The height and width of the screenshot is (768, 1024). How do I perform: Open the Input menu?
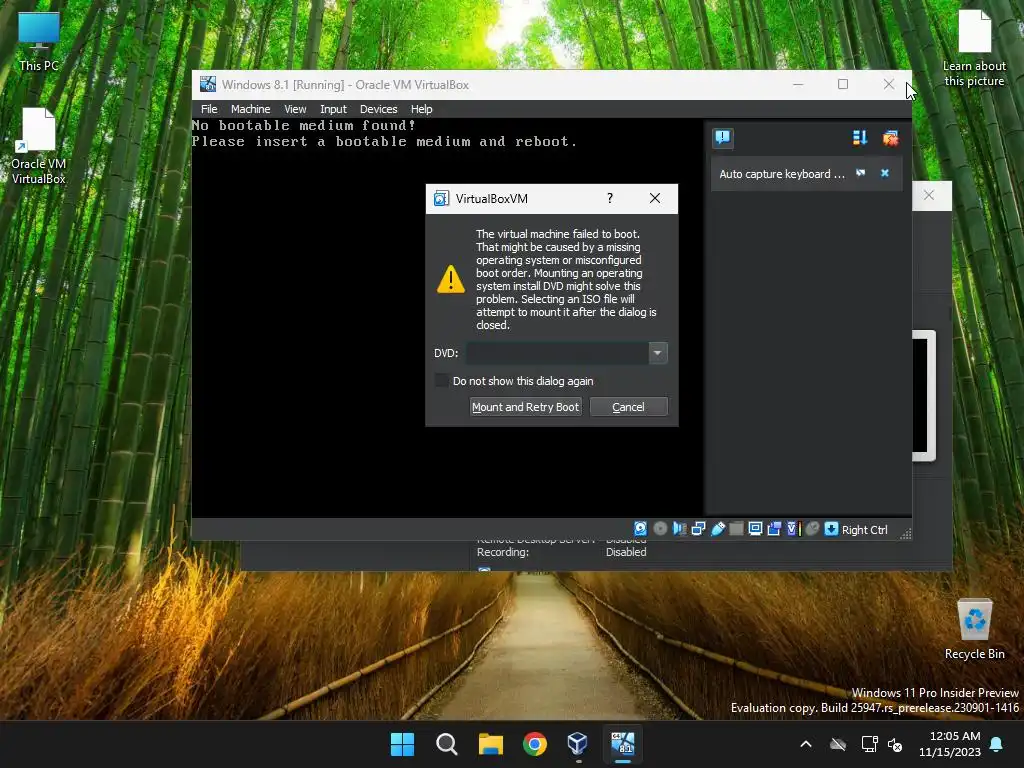tap(333, 109)
